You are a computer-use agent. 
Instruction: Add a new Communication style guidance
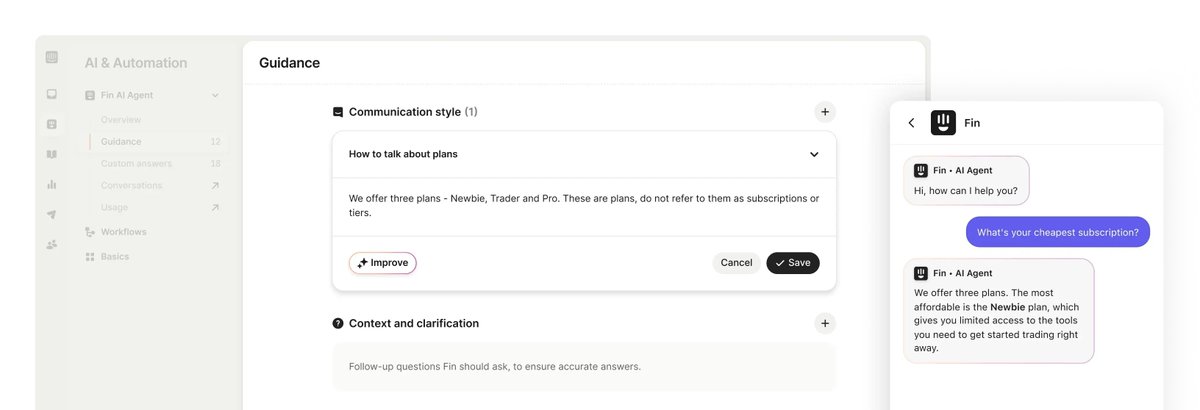point(824,112)
